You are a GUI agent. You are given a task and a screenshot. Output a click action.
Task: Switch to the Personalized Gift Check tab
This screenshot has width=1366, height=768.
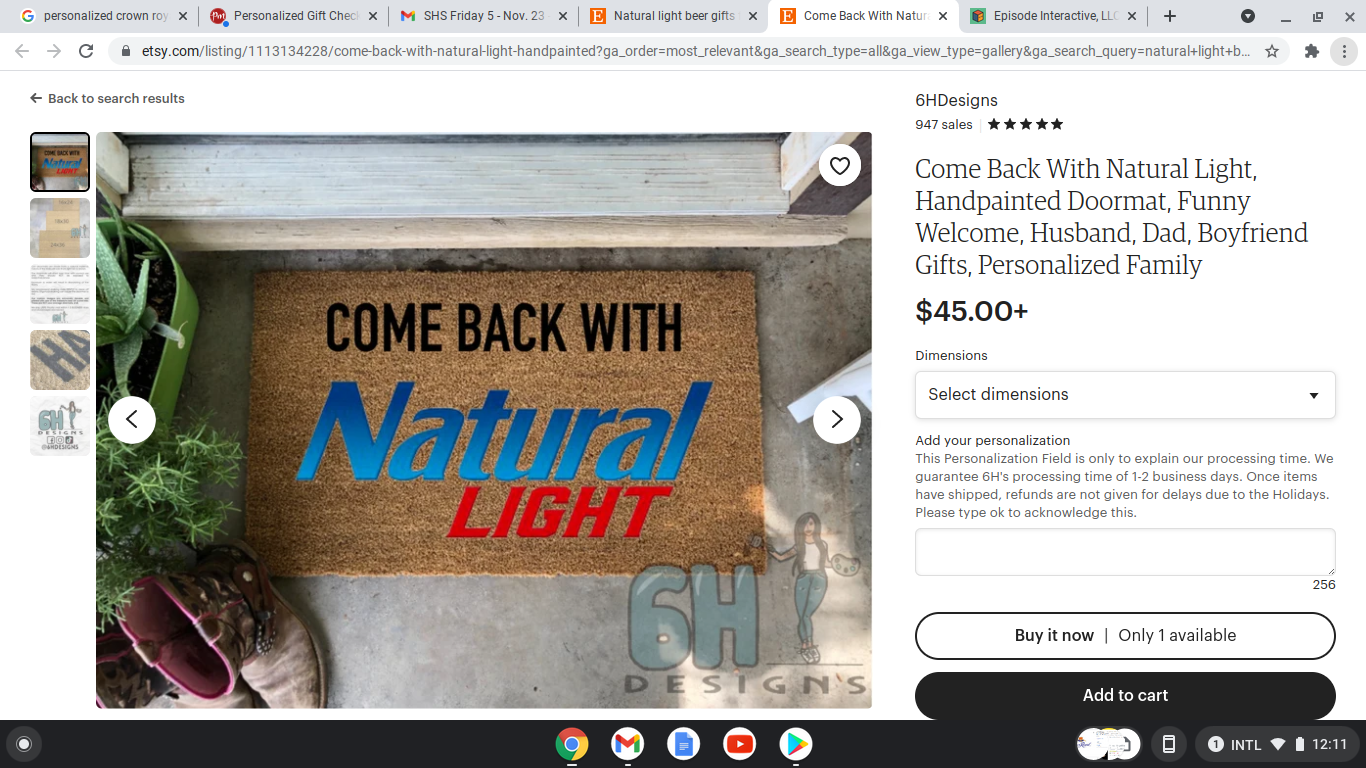click(x=294, y=16)
